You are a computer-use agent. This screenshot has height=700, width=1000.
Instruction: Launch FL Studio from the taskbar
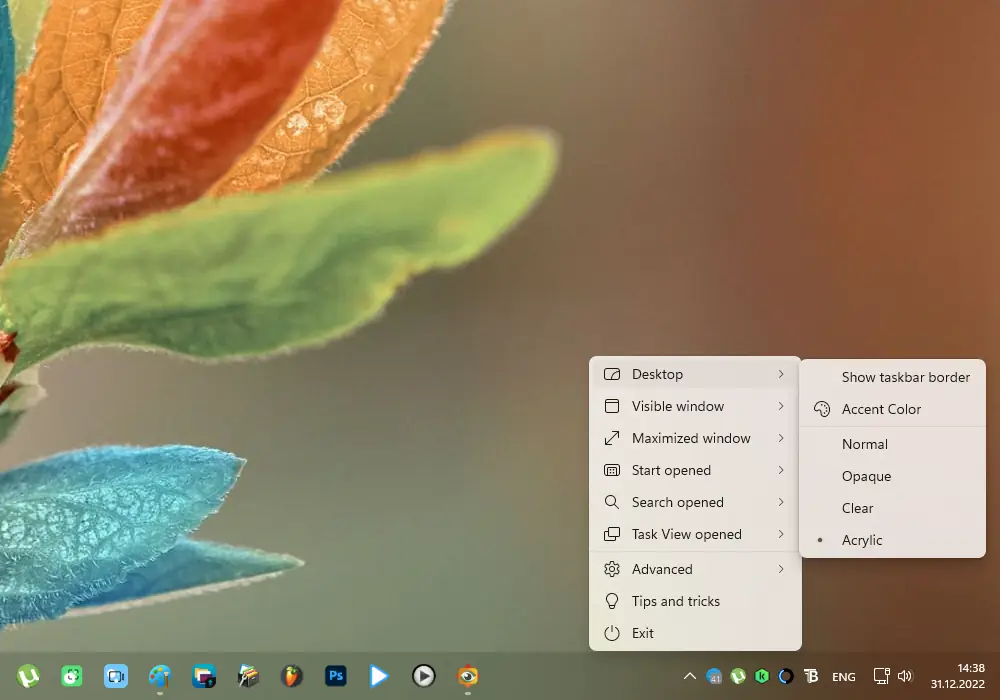pyautogui.click(x=291, y=676)
